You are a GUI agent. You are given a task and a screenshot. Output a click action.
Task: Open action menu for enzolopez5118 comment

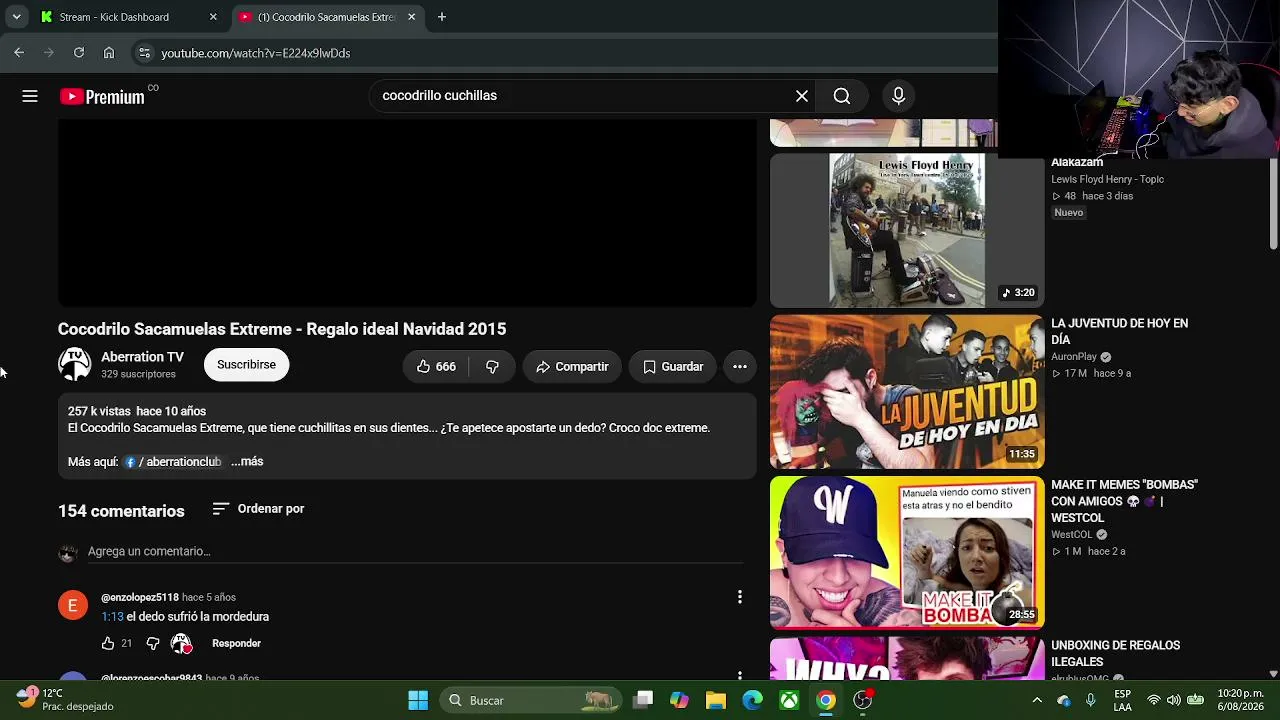click(740, 597)
